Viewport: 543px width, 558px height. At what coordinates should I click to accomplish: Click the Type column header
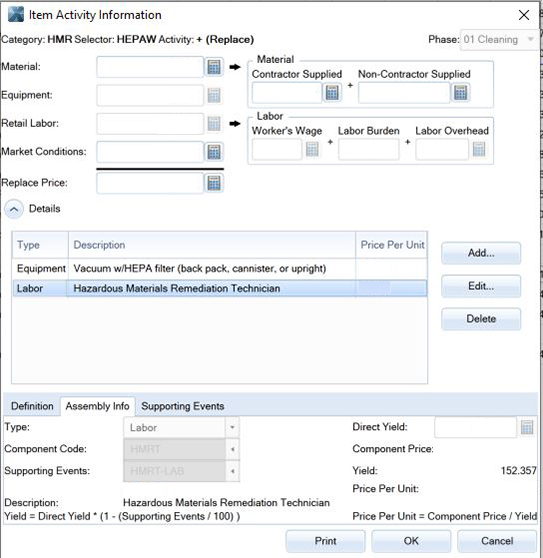point(40,245)
